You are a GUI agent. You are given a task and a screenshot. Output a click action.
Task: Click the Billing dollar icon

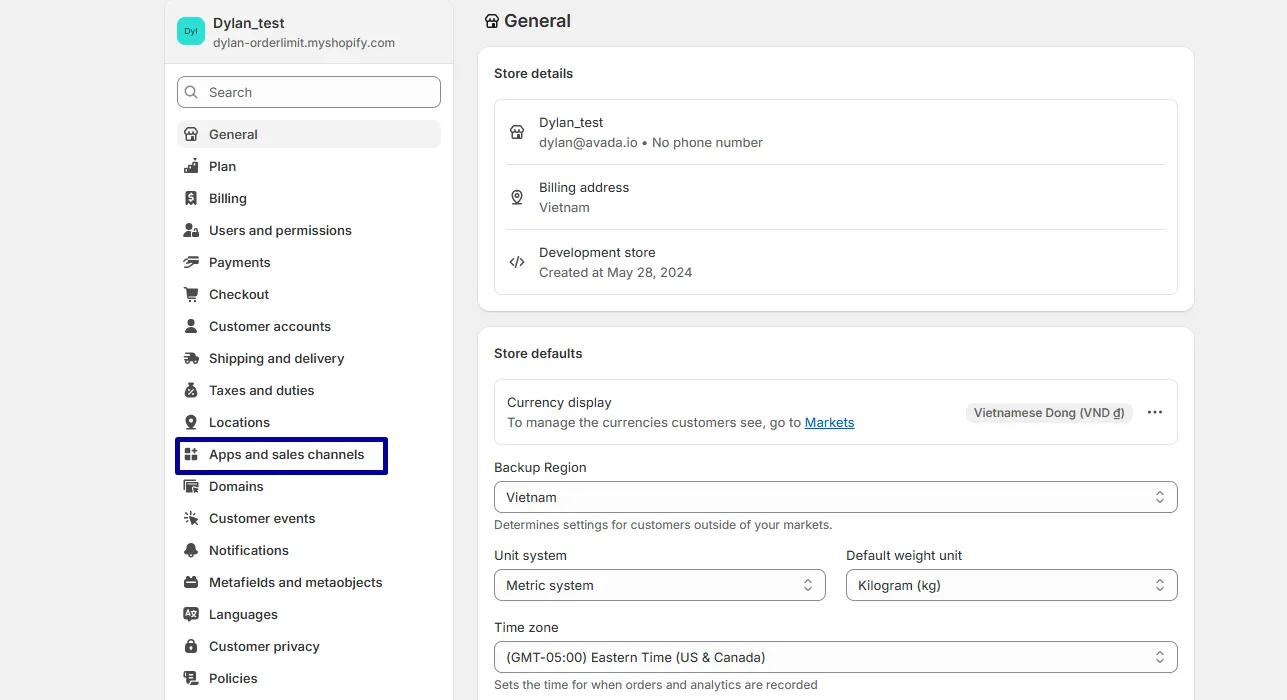[x=191, y=198]
